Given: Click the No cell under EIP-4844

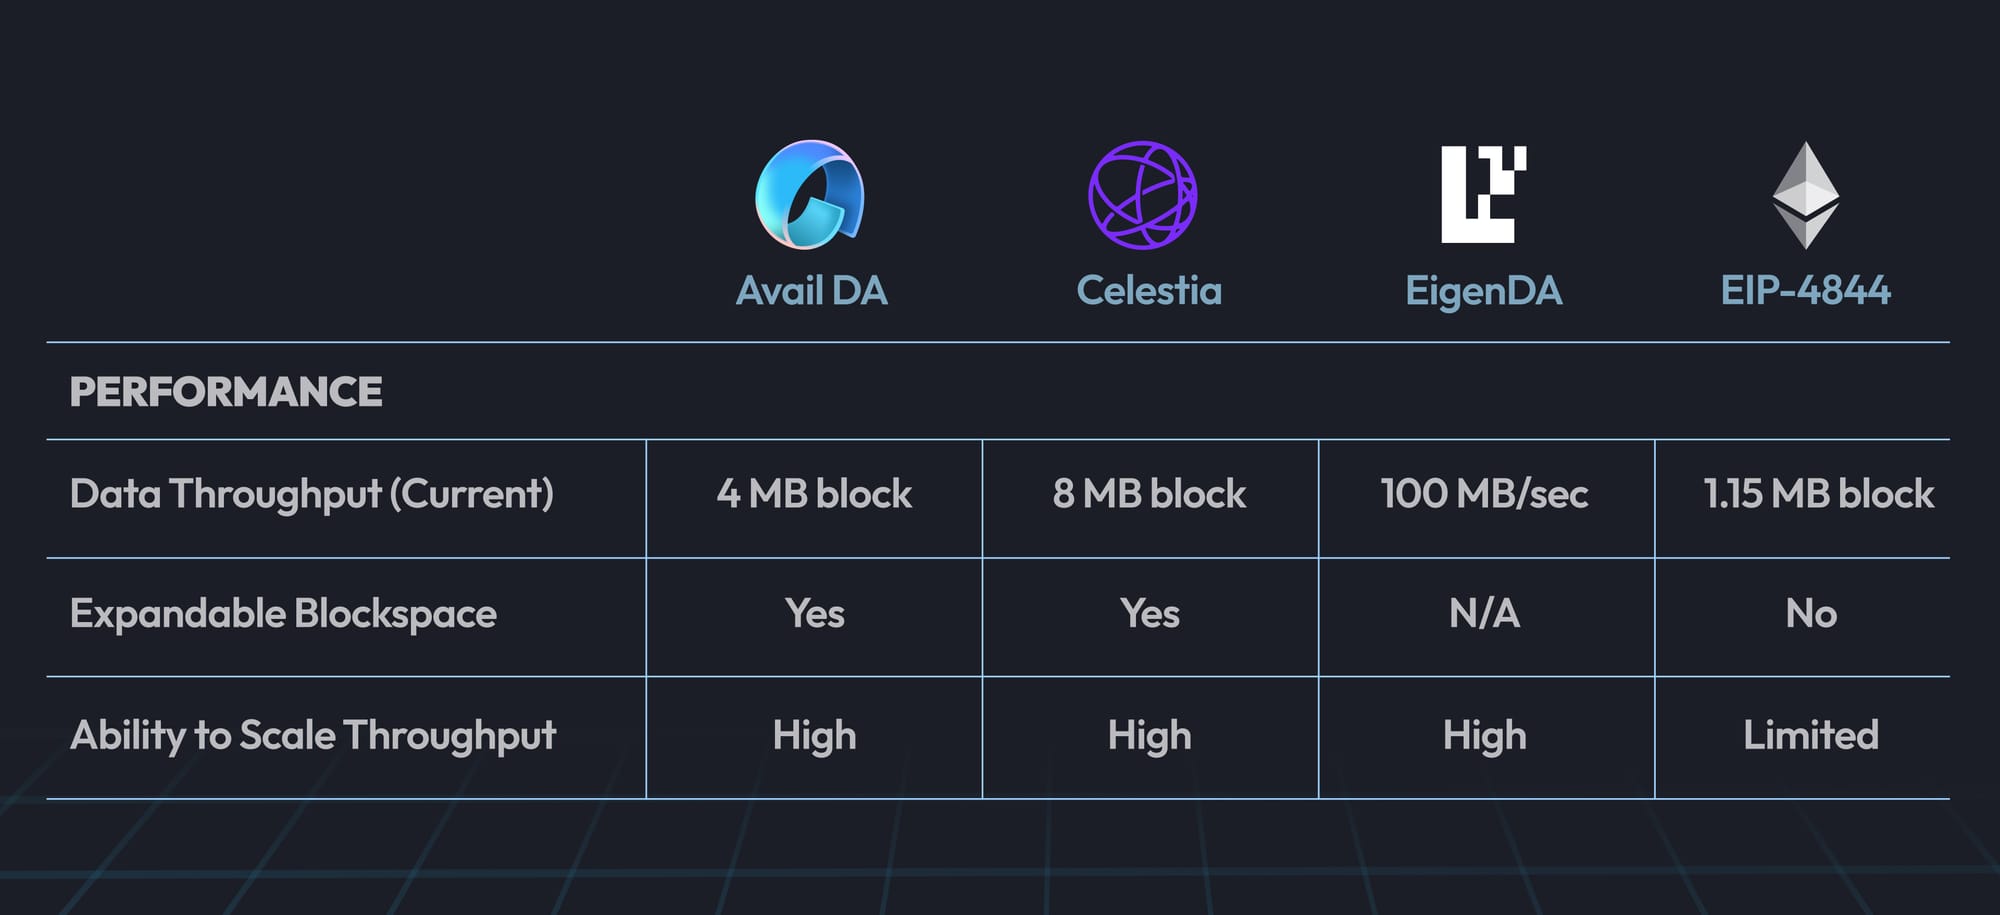Looking at the screenshot, I should tap(1811, 614).
